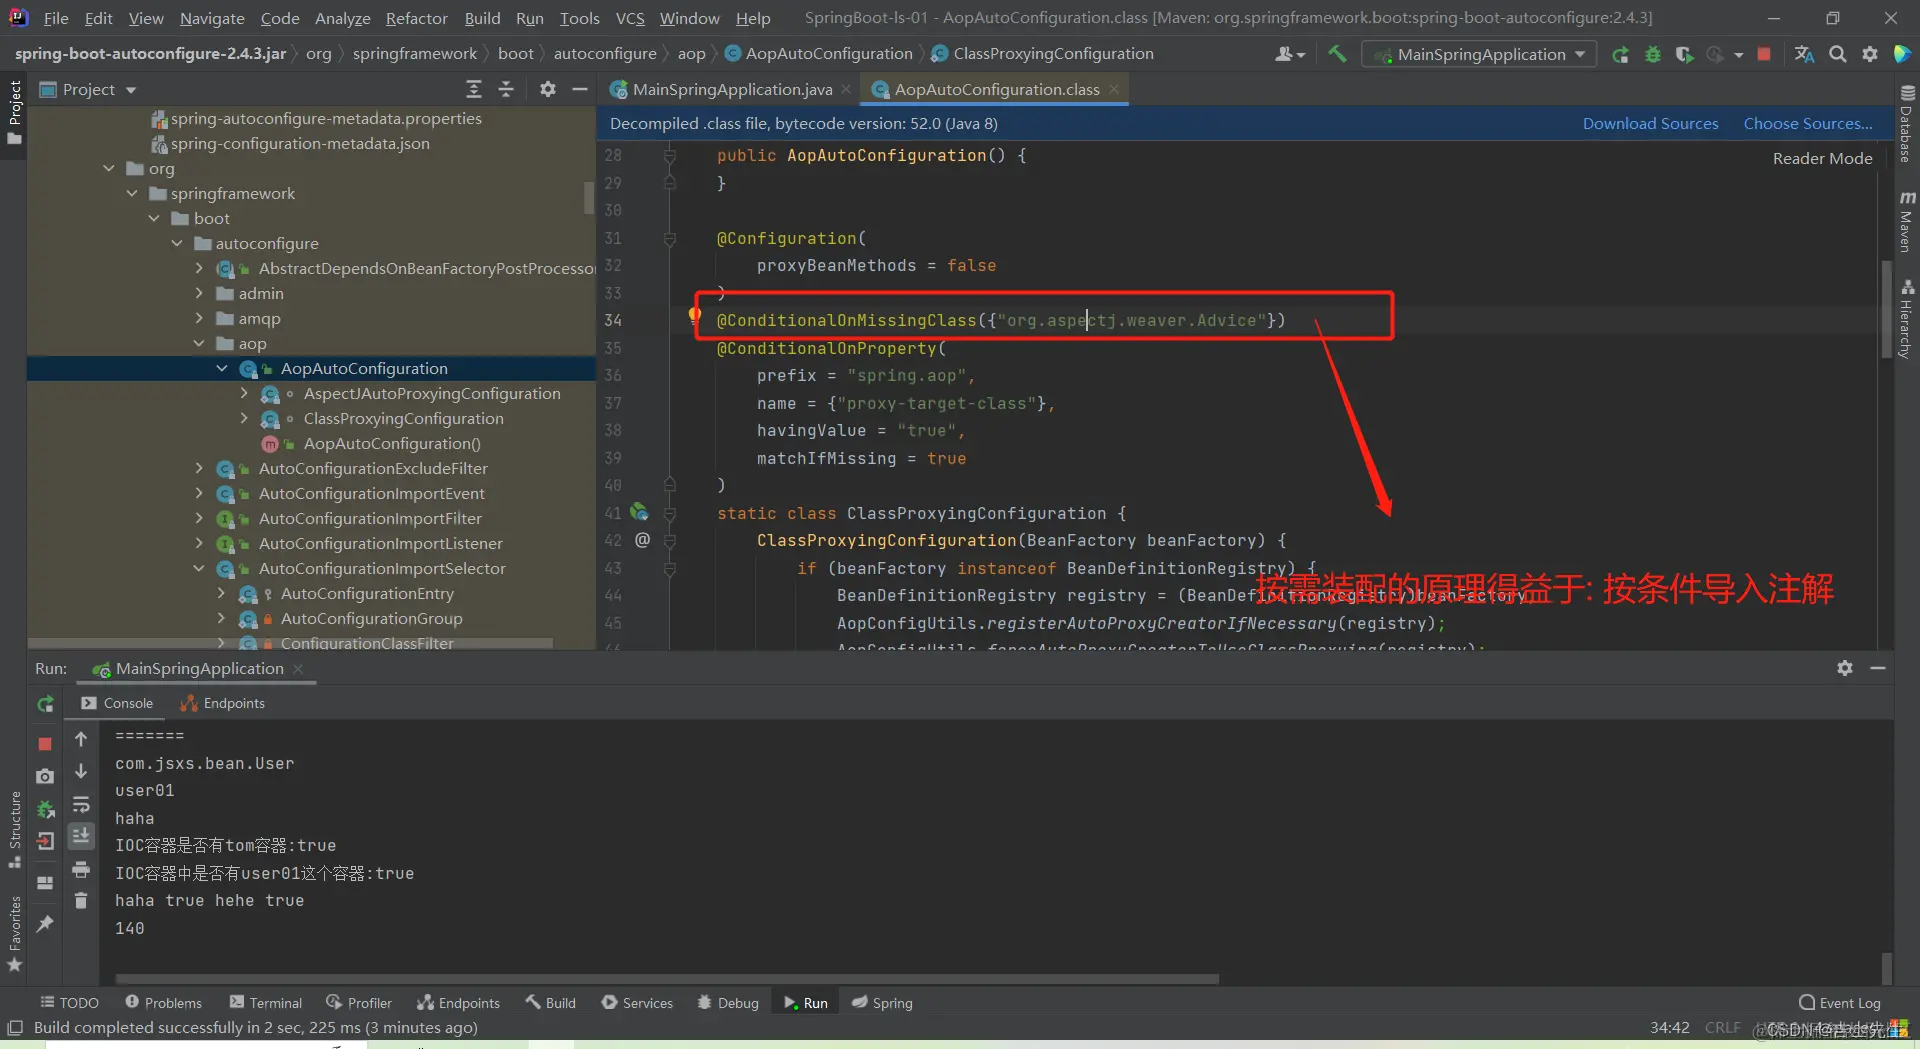
Task: Hide the Project tool window
Action: (x=579, y=89)
